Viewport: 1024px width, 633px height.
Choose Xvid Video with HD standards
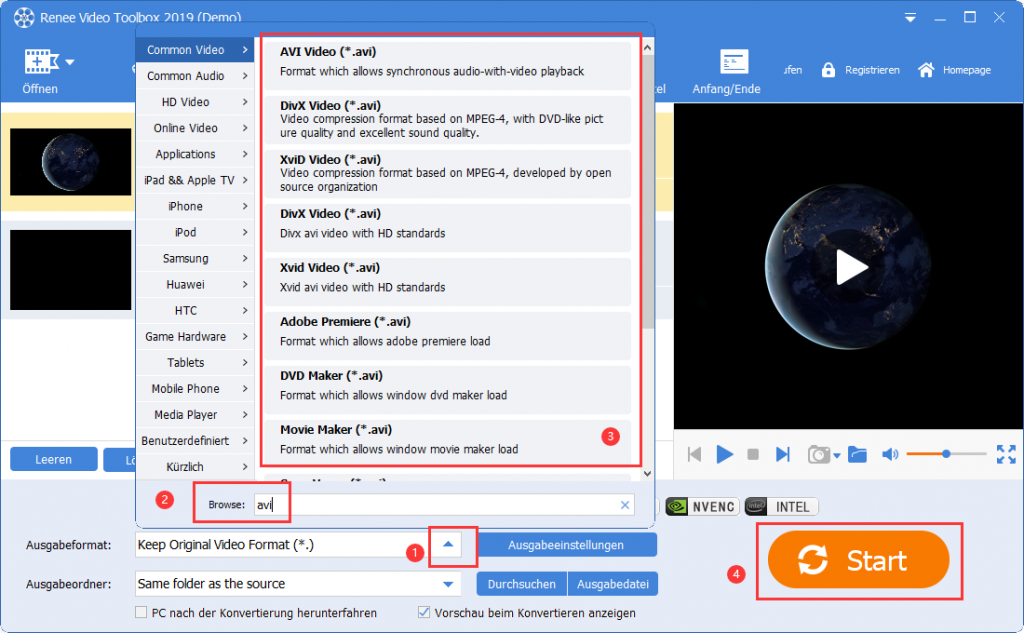pyautogui.click(x=447, y=282)
